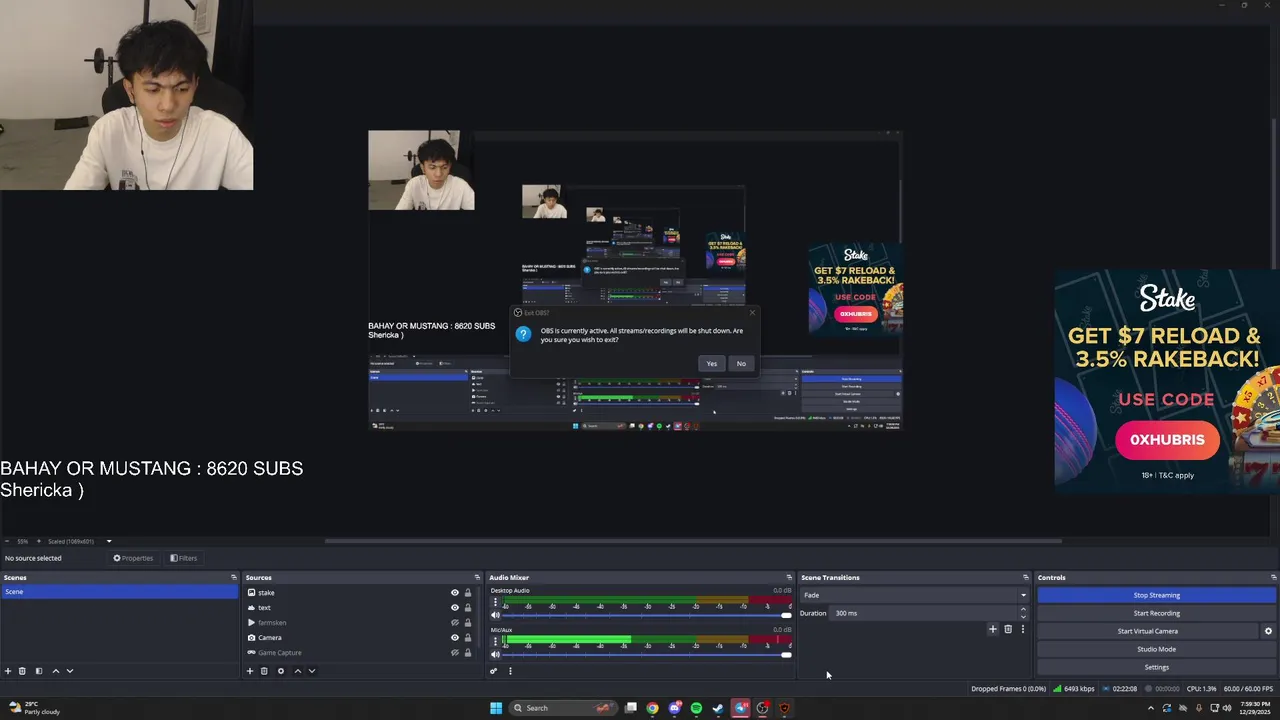Hide the Camera source with eye icon
Screen dimensions: 1280x720
(x=455, y=638)
